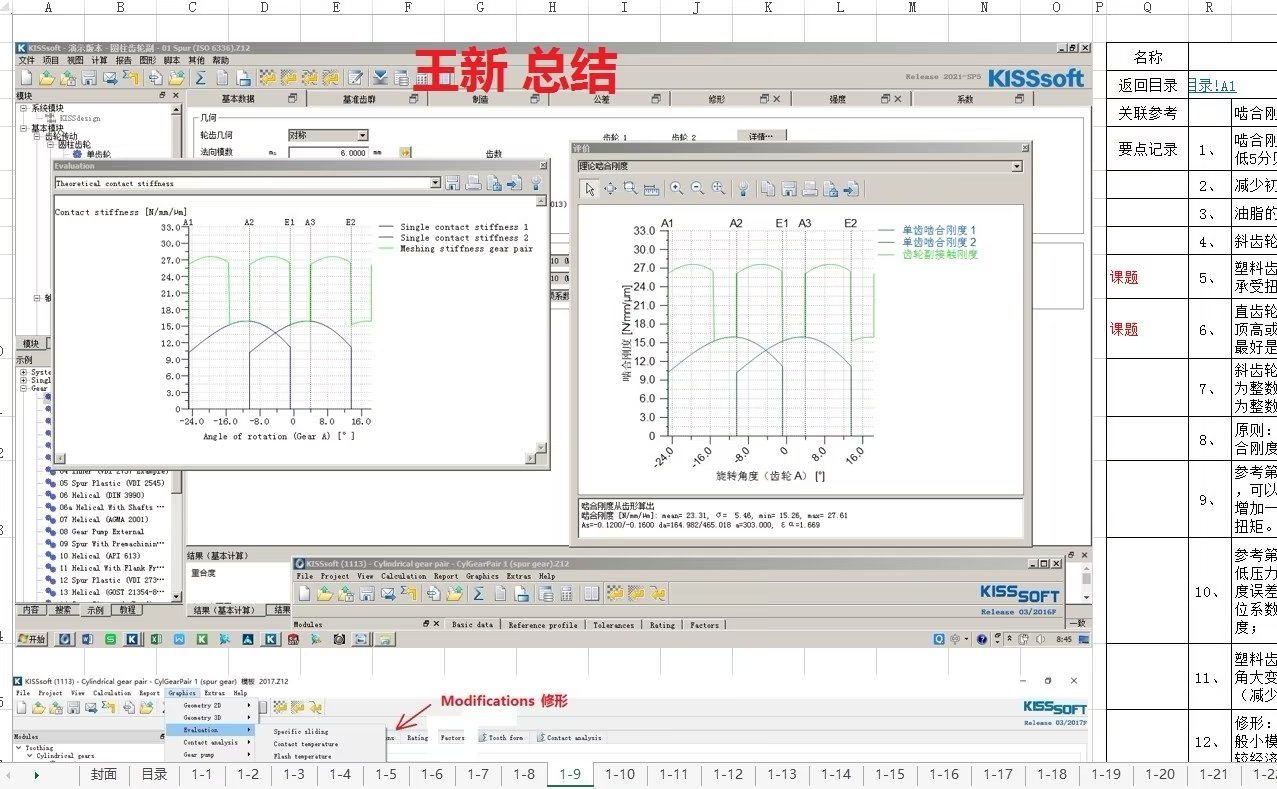Pick the ruler measure tool in 评价 window
Viewport: 1277px width, 789px height.
tap(652, 188)
